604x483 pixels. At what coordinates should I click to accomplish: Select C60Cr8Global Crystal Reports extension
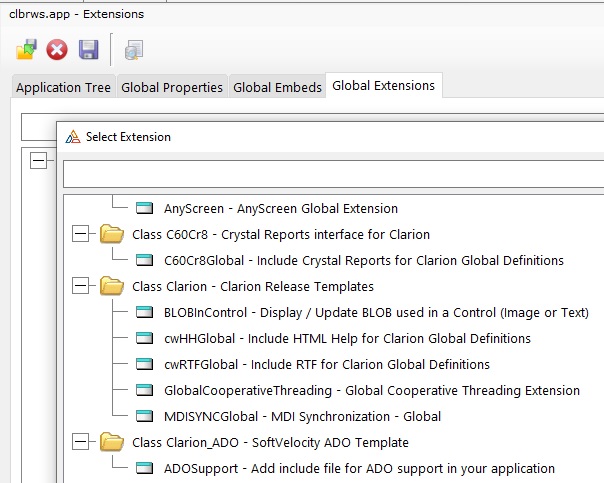coord(363,260)
